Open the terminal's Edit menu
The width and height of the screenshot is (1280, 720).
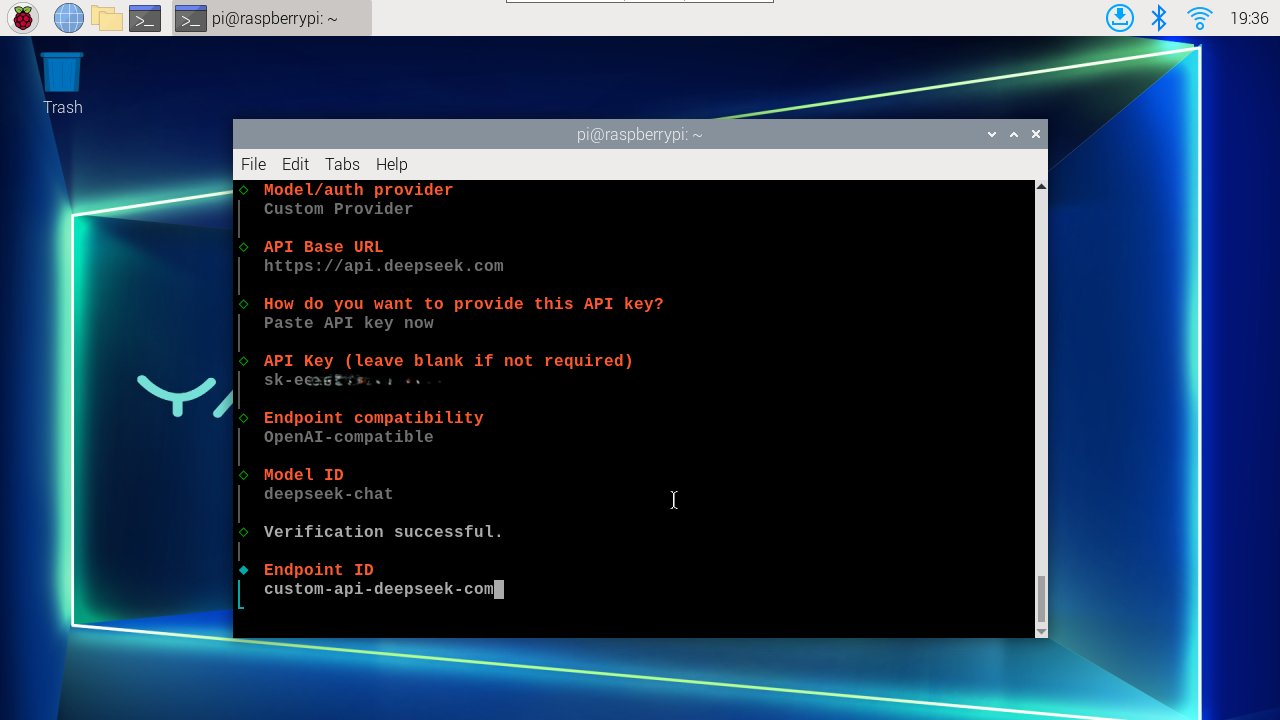[295, 164]
